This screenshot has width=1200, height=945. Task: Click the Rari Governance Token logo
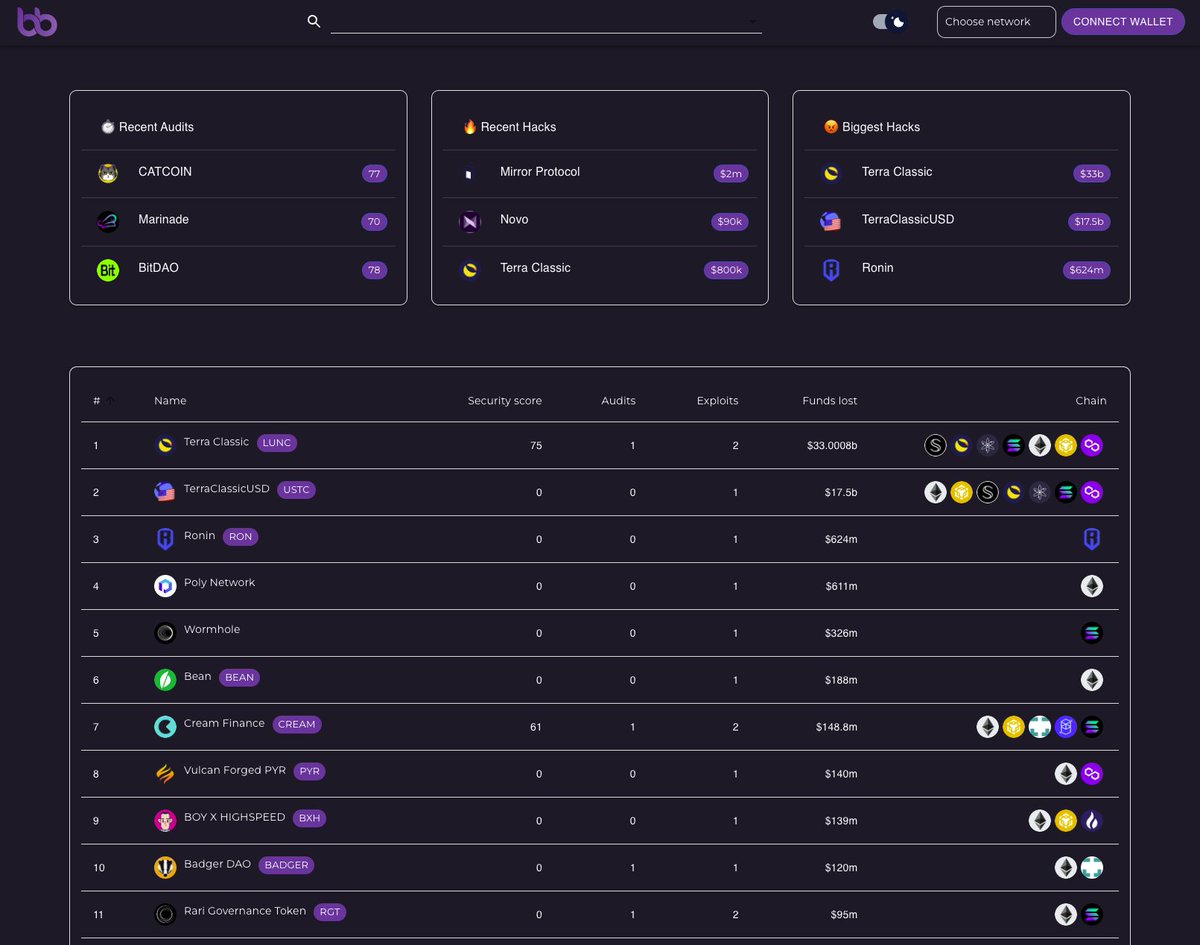(165, 915)
